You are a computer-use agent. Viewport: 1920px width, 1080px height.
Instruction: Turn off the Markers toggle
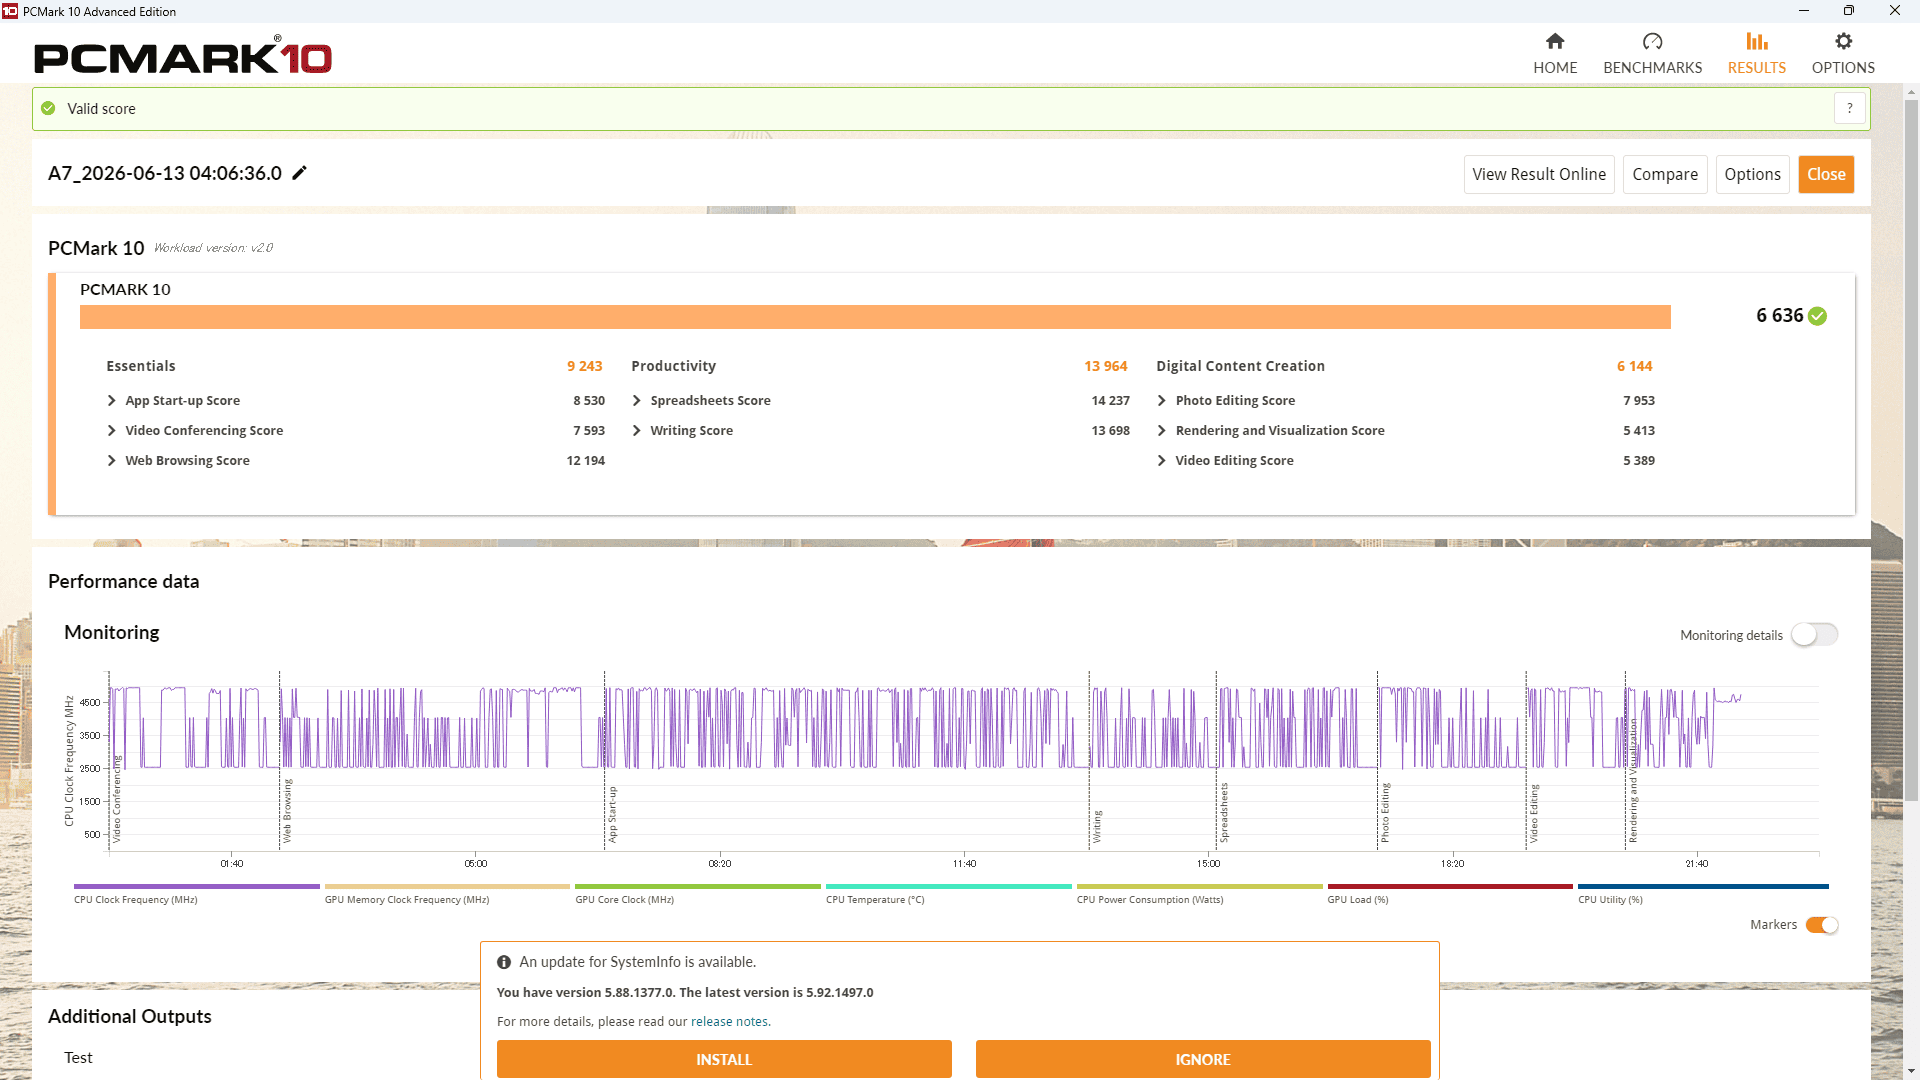1821,925
